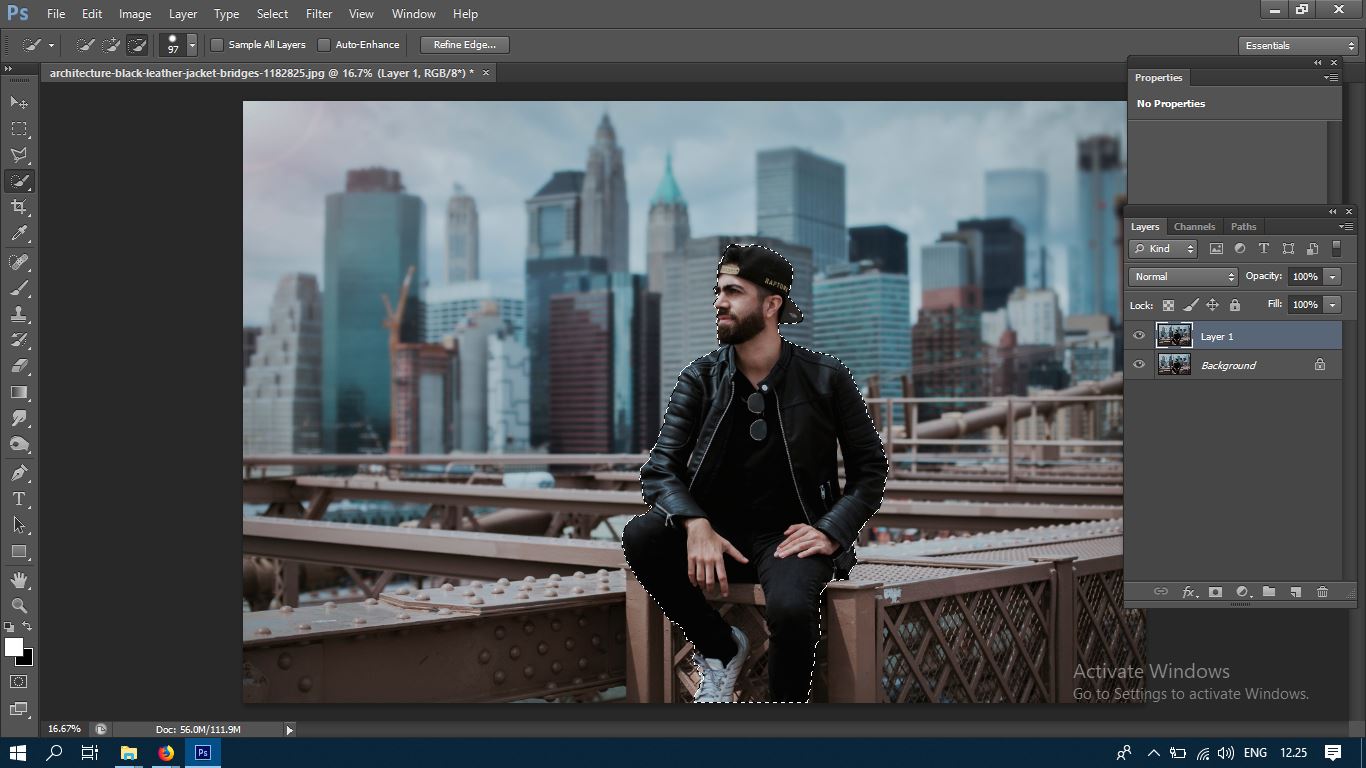Select the Eyedropper tool
This screenshot has height=768, width=1366.
[19, 234]
